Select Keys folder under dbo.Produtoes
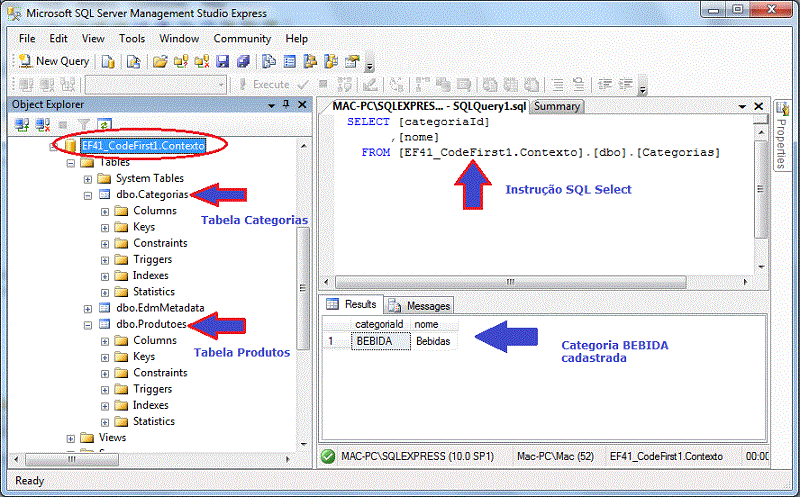Viewport: 800px width, 497px height. 144,356
